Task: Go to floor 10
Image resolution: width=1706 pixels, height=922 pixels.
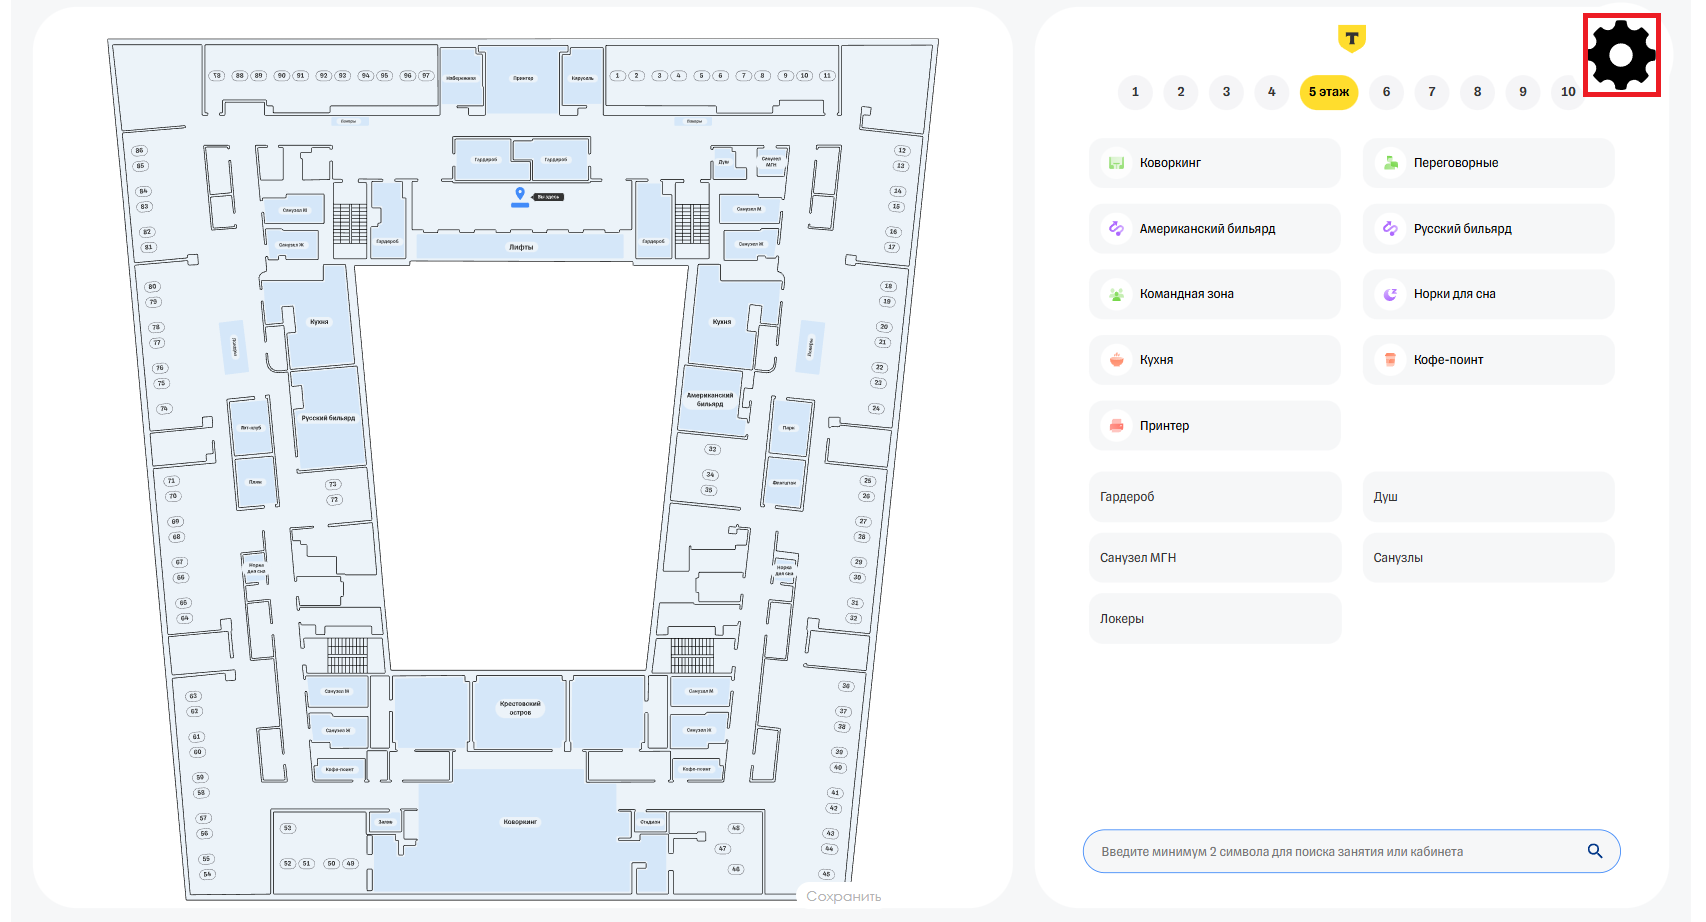Action: click(x=1567, y=92)
